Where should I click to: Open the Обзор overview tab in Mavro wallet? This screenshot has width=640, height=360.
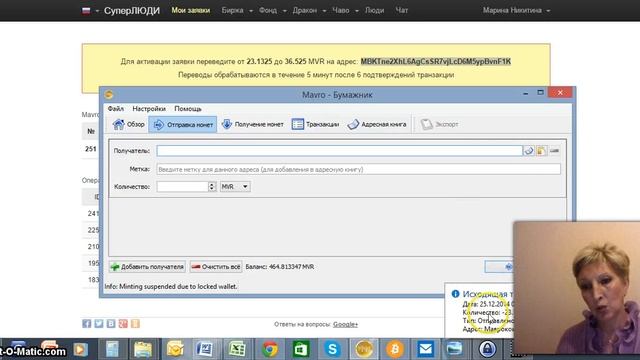(x=129, y=124)
